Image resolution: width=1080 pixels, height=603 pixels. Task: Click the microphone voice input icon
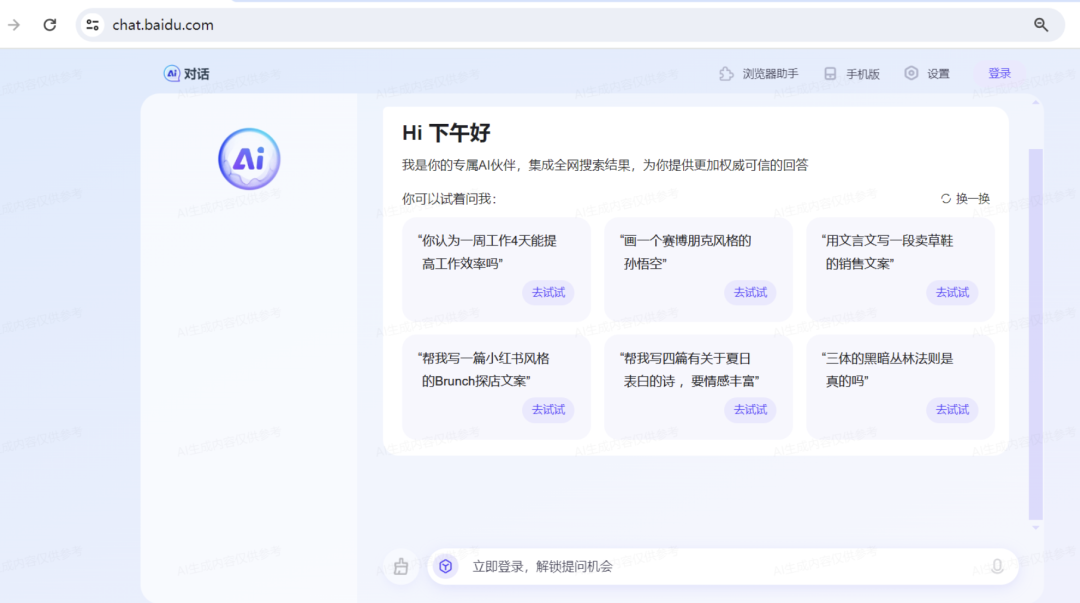click(x=996, y=567)
